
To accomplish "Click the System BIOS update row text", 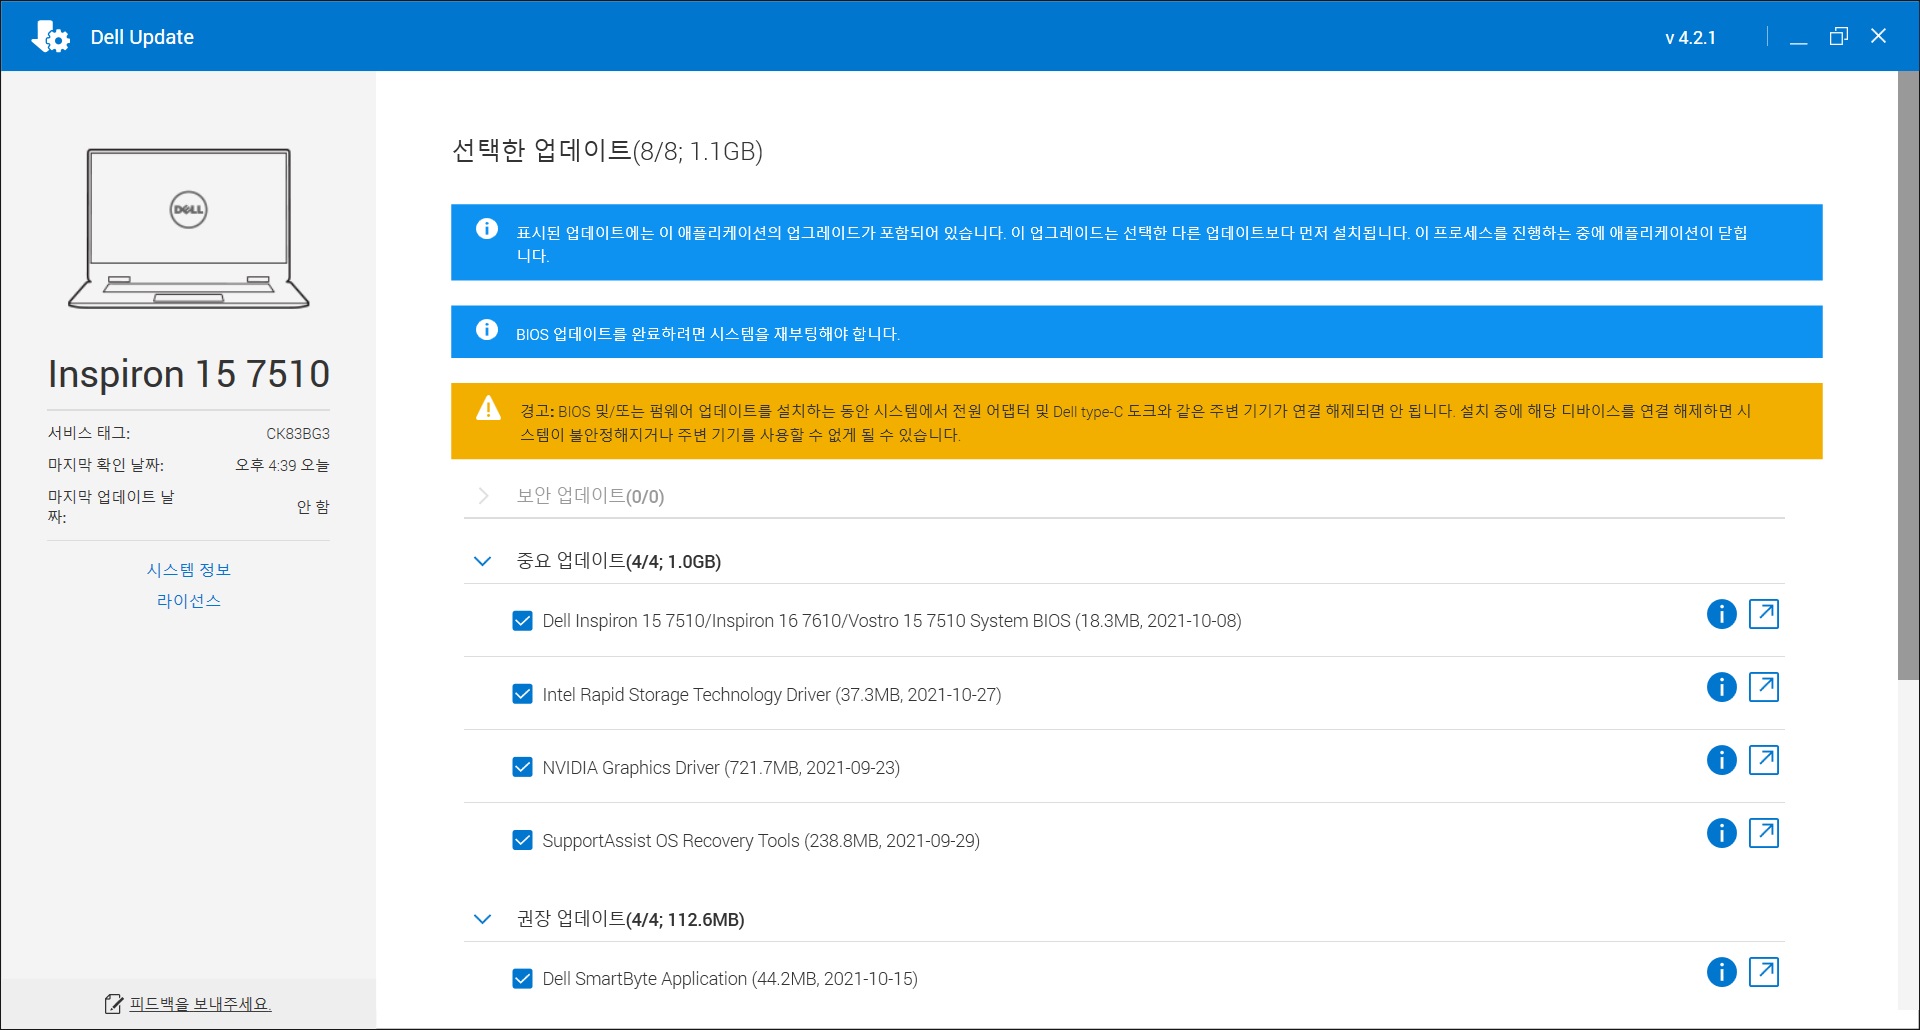I will click(892, 621).
